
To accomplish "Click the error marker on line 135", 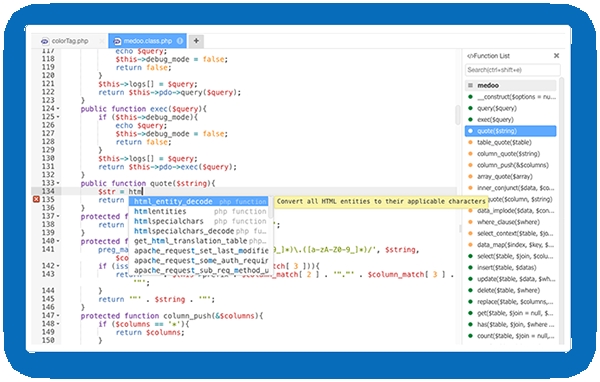I will 36,199.
